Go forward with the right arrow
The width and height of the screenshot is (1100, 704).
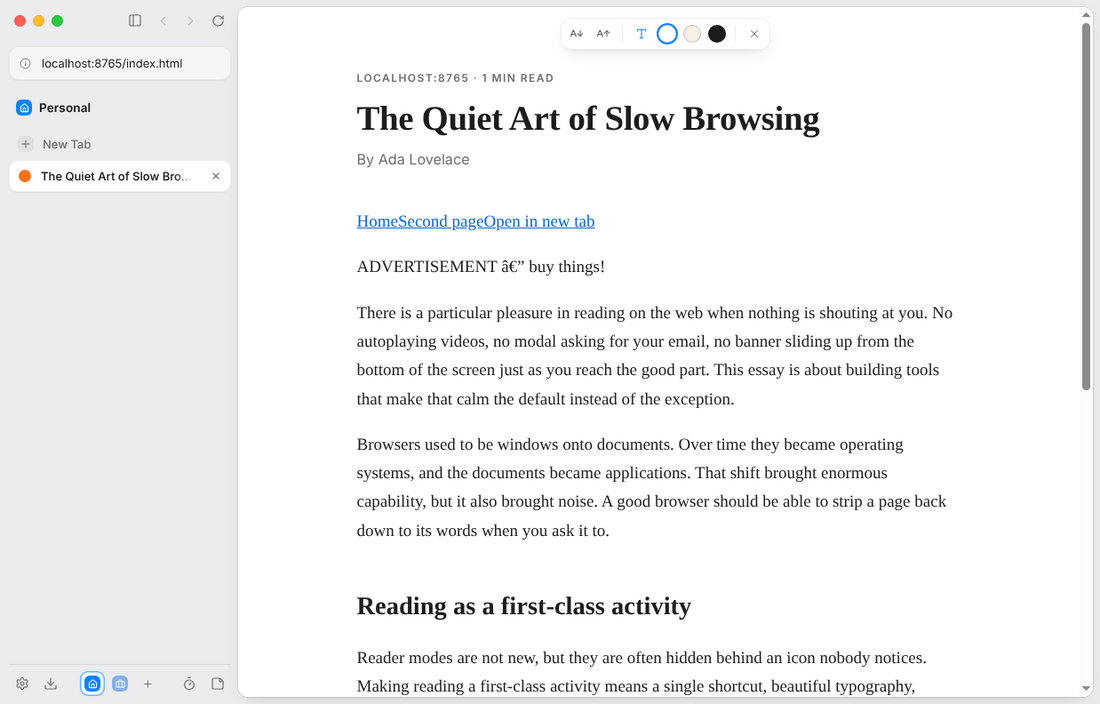pos(190,21)
